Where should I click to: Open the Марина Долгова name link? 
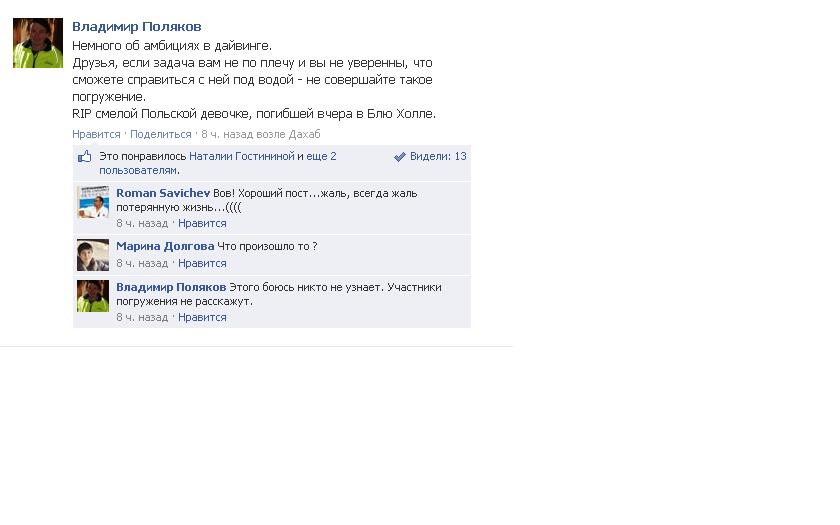click(x=165, y=246)
